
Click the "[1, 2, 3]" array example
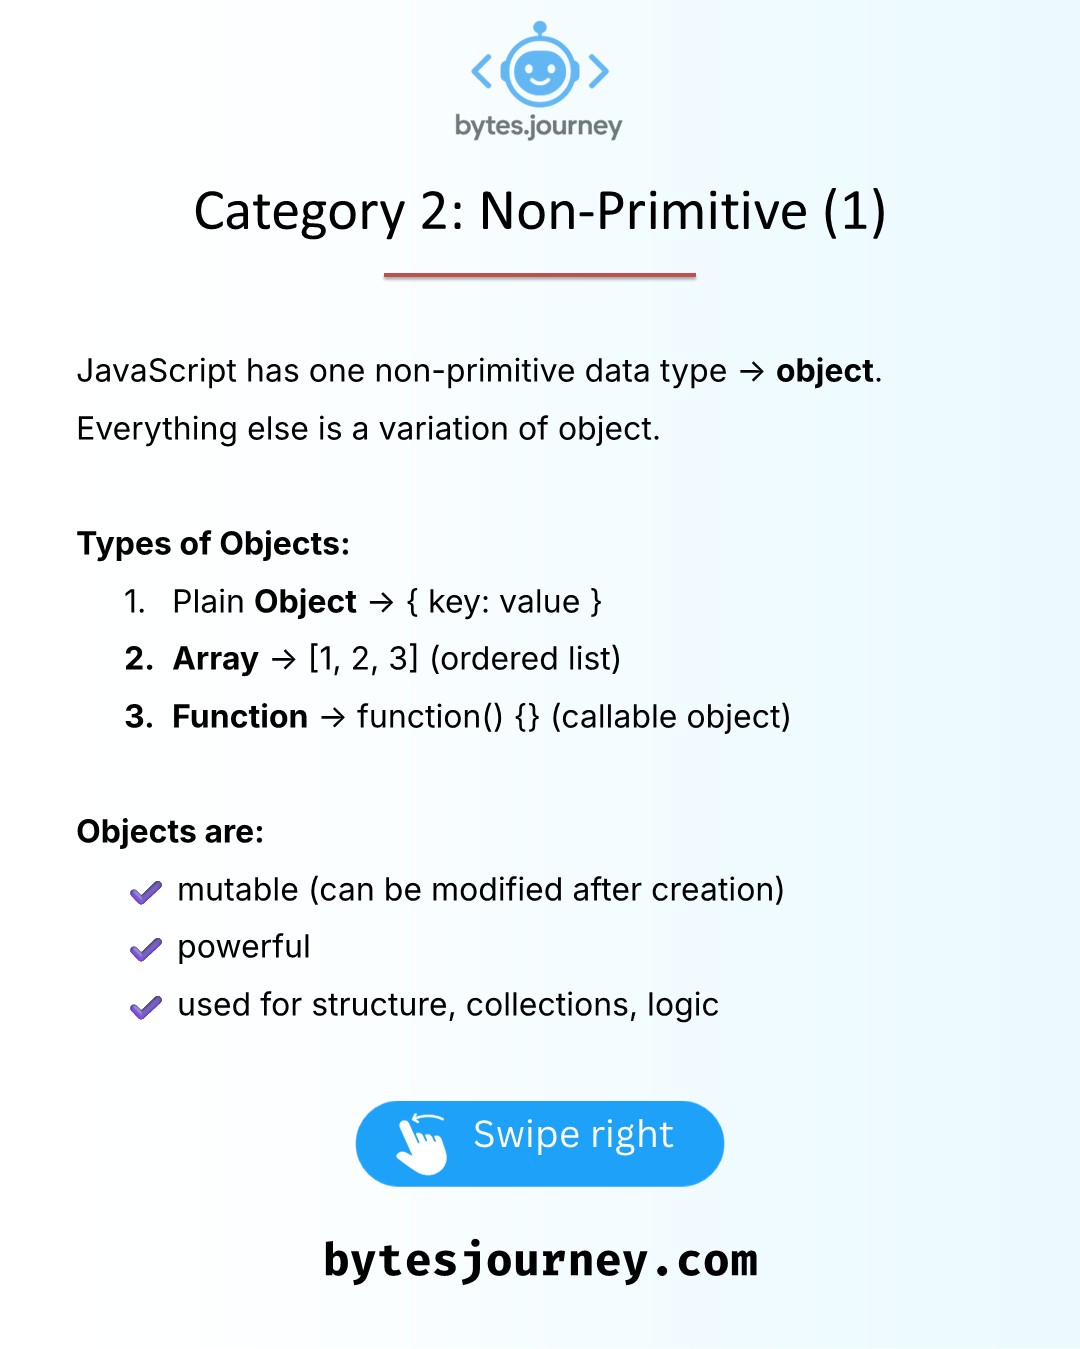point(364,659)
